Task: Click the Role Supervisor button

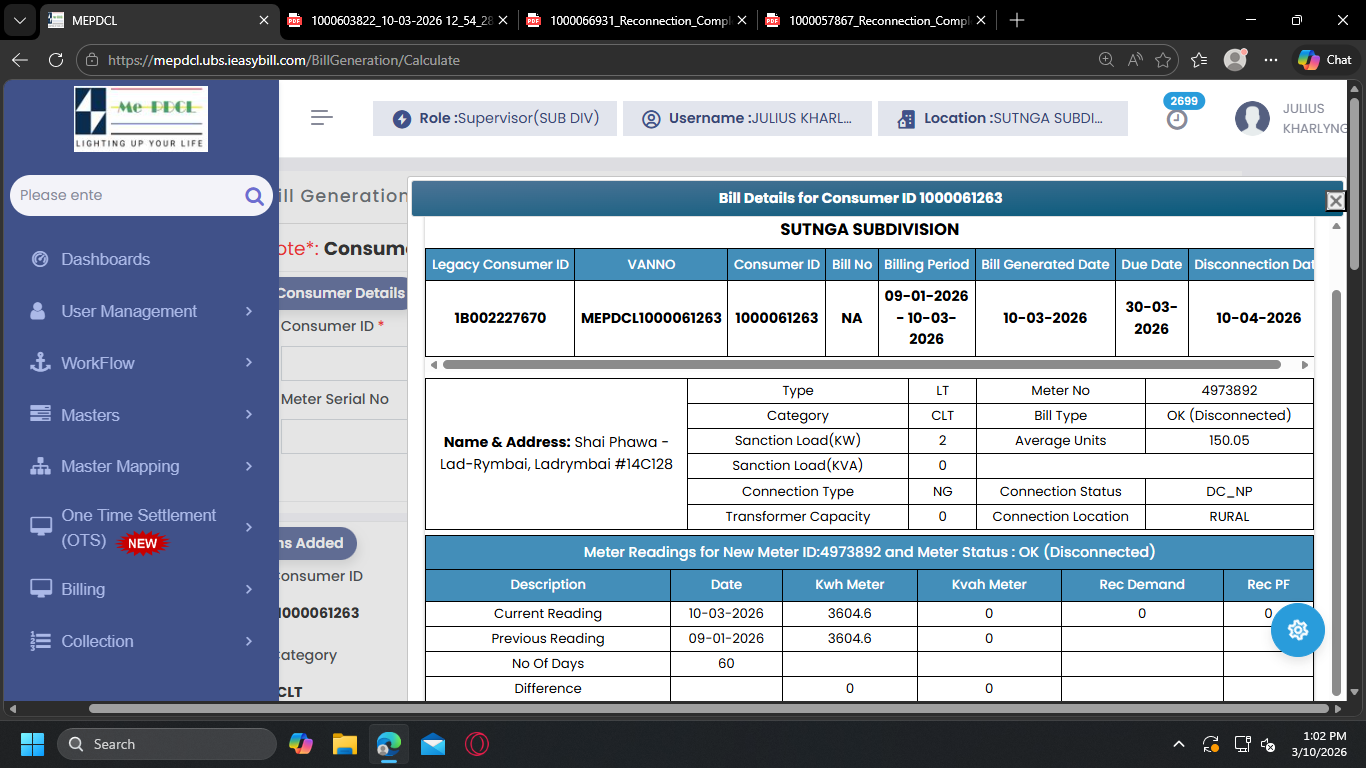Action: [496, 118]
